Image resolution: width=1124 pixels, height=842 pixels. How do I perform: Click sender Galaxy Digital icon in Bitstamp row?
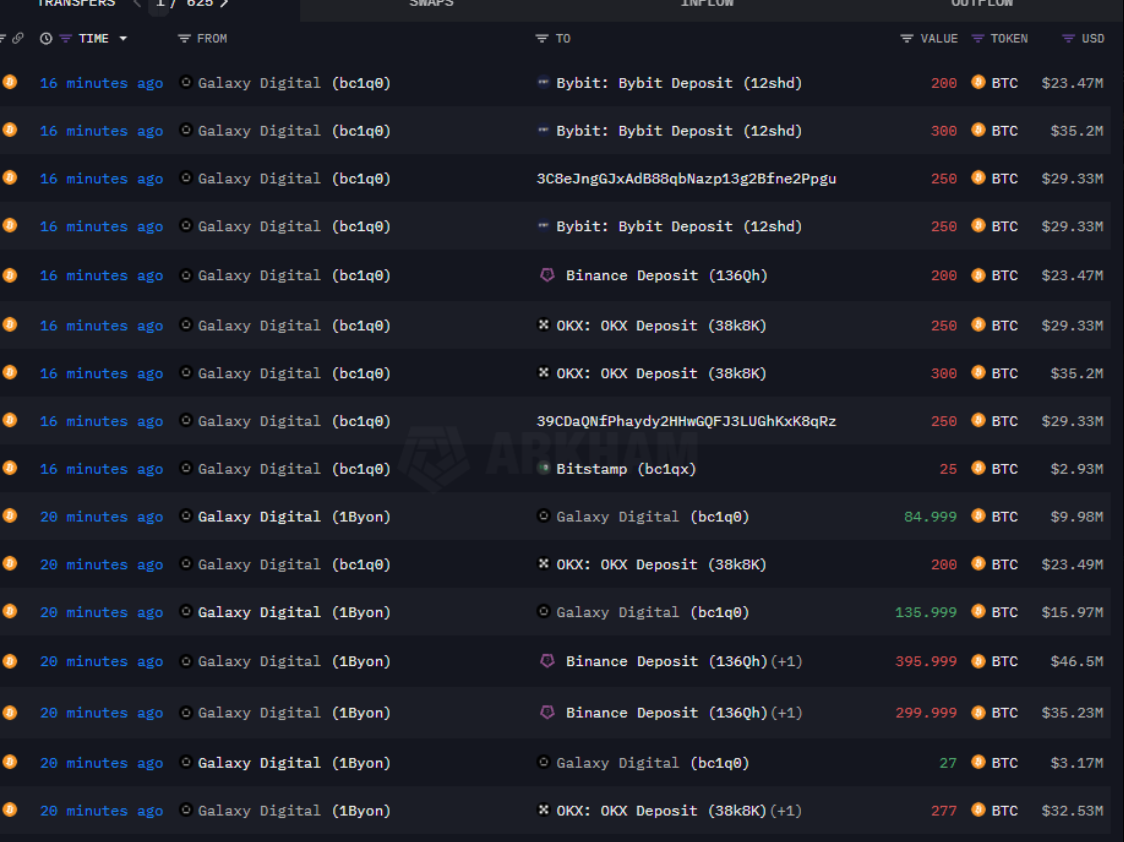tap(186, 468)
